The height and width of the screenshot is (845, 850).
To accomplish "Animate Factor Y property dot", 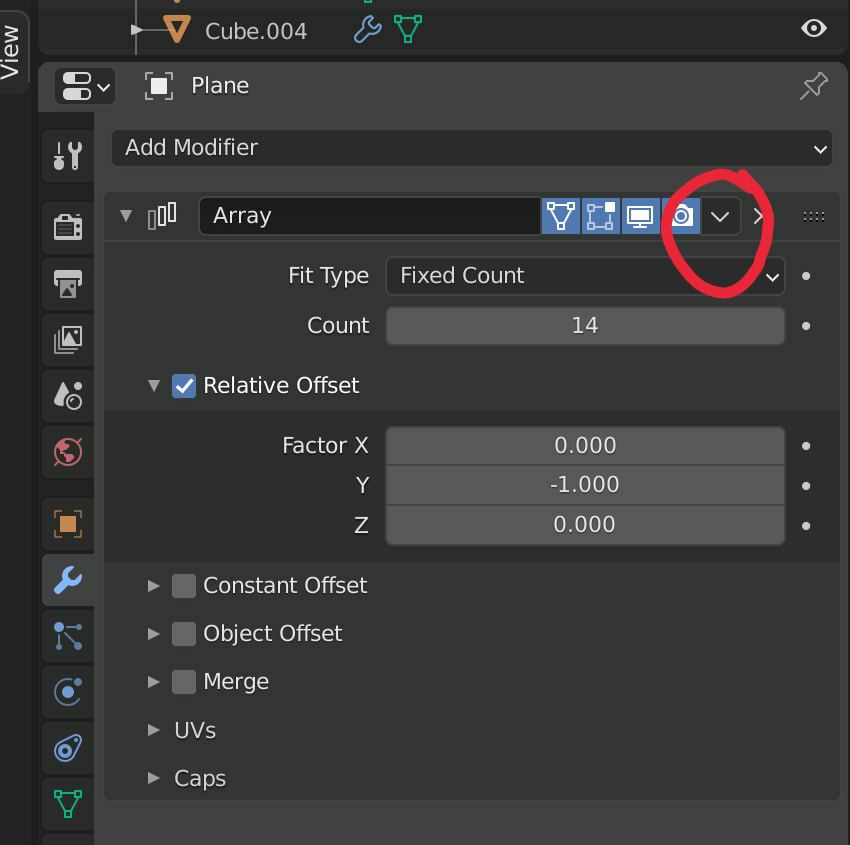I will pos(806,486).
